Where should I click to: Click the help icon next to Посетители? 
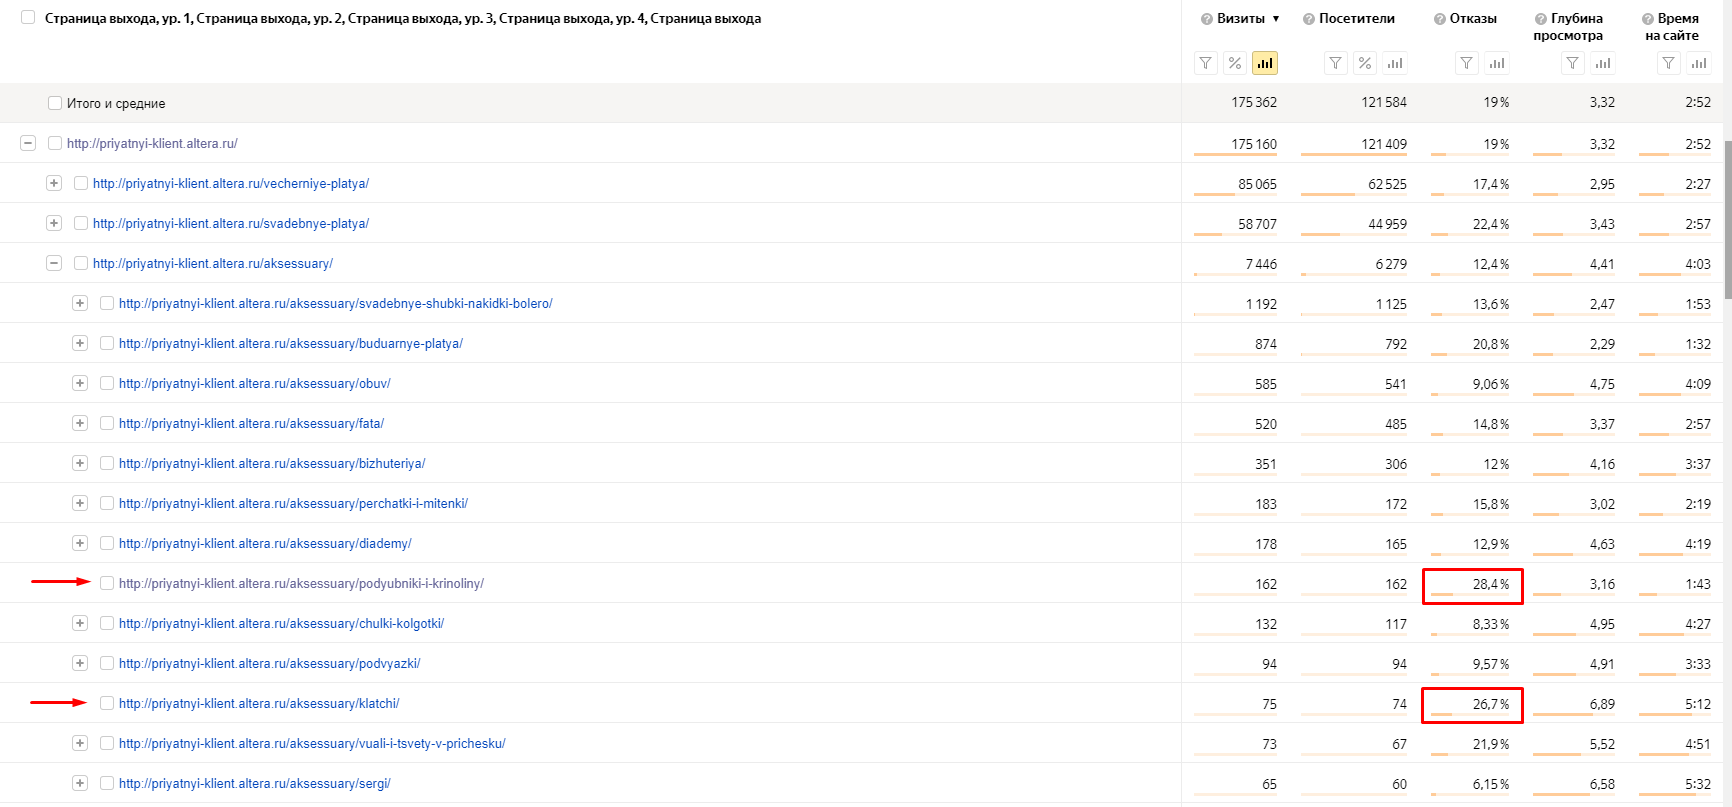[1309, 19]
